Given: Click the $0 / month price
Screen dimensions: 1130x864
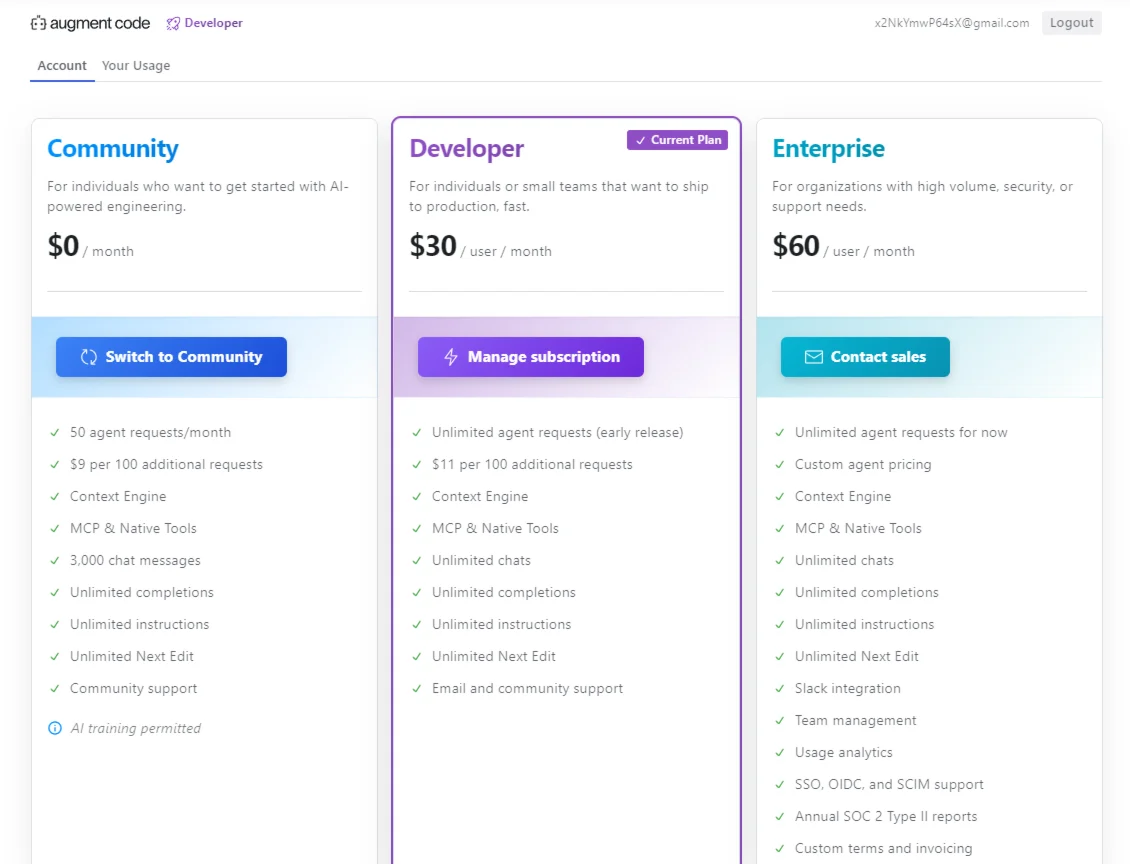Looking at the screenshot, I should click(x=90, y=246).
